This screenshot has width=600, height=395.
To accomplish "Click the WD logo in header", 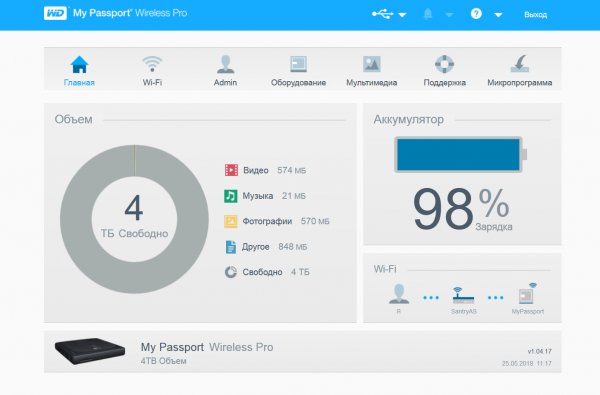I will coord(55,13).
